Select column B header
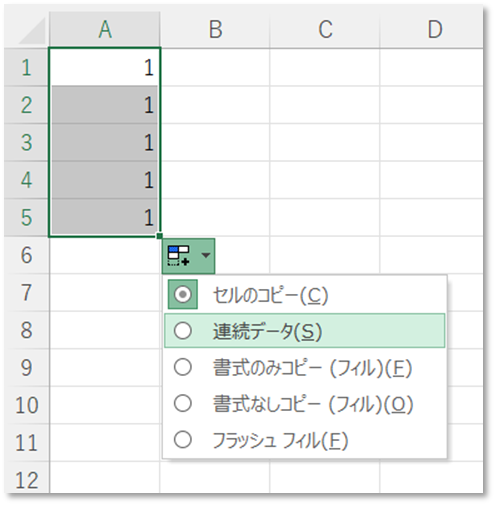Image resolution: width=496 pixels, height=506 pixels. pos(215,29)
